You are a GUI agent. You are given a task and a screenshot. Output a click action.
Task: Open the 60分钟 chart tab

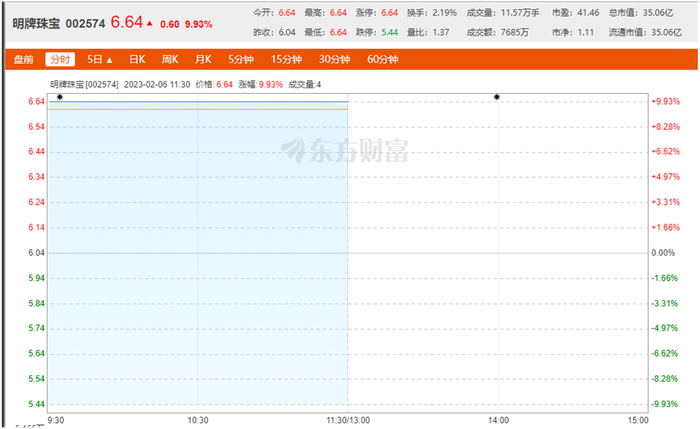383,59
